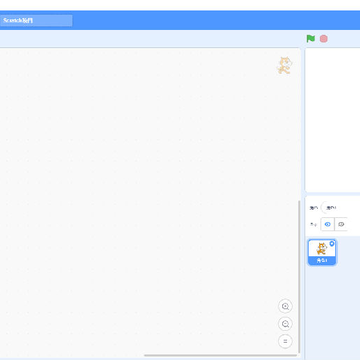The width and height of the screenshot is (360, 360).
Task: Select the hide sprite crossed-eye toggle
Action: pos(341,224)
